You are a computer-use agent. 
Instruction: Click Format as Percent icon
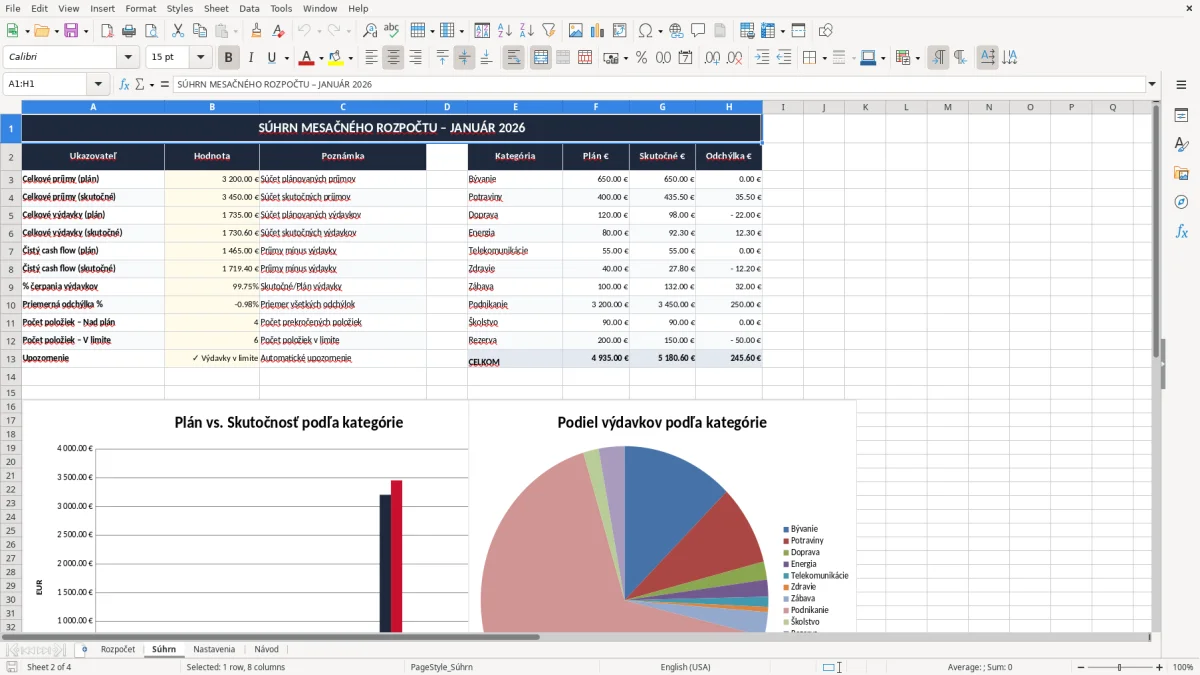641,58
